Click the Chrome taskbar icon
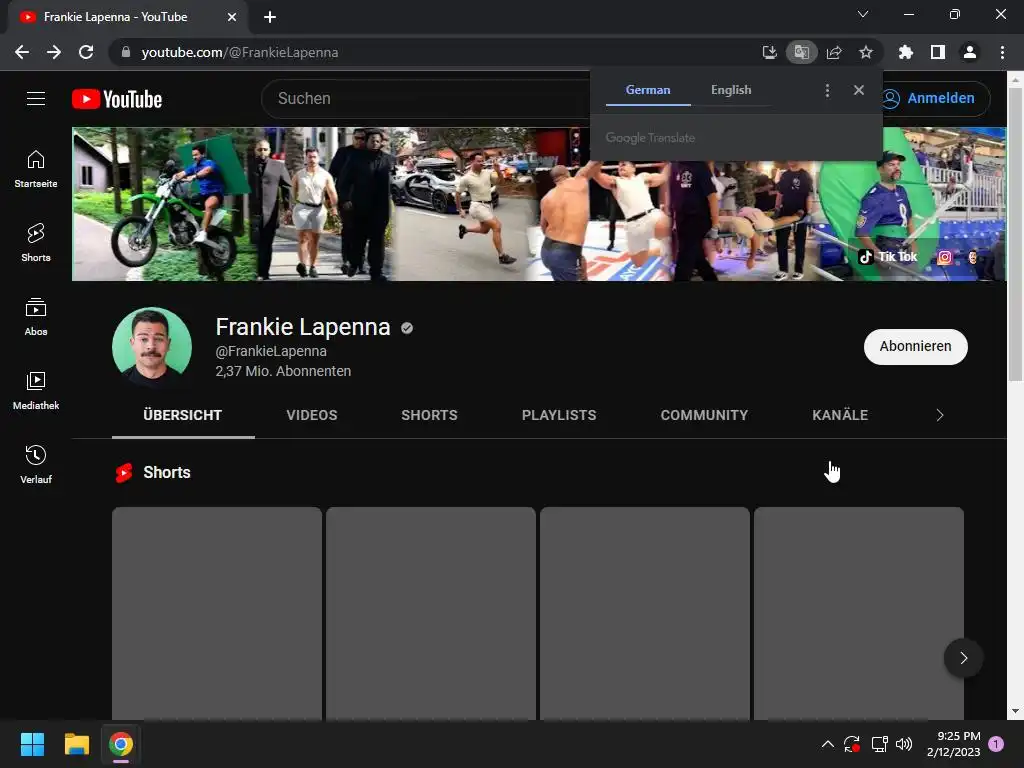 [121, 744]
